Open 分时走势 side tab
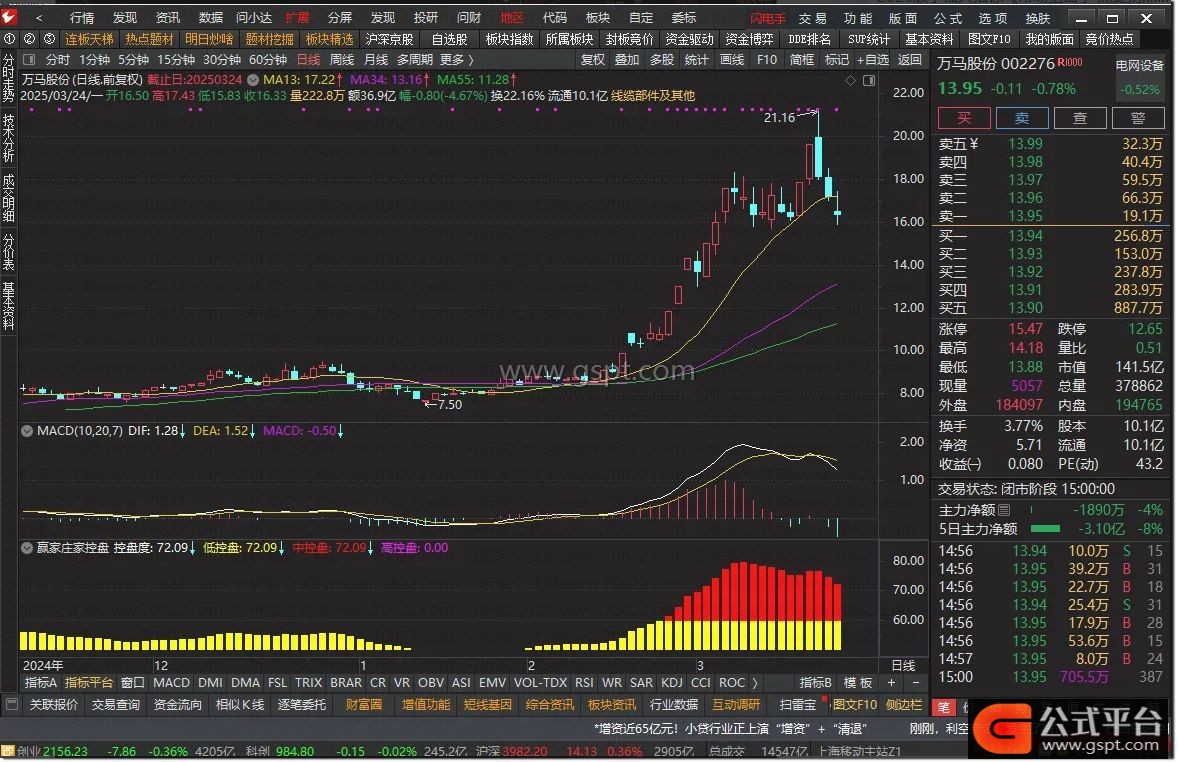The image size is (1178, 762). (8, 78)
